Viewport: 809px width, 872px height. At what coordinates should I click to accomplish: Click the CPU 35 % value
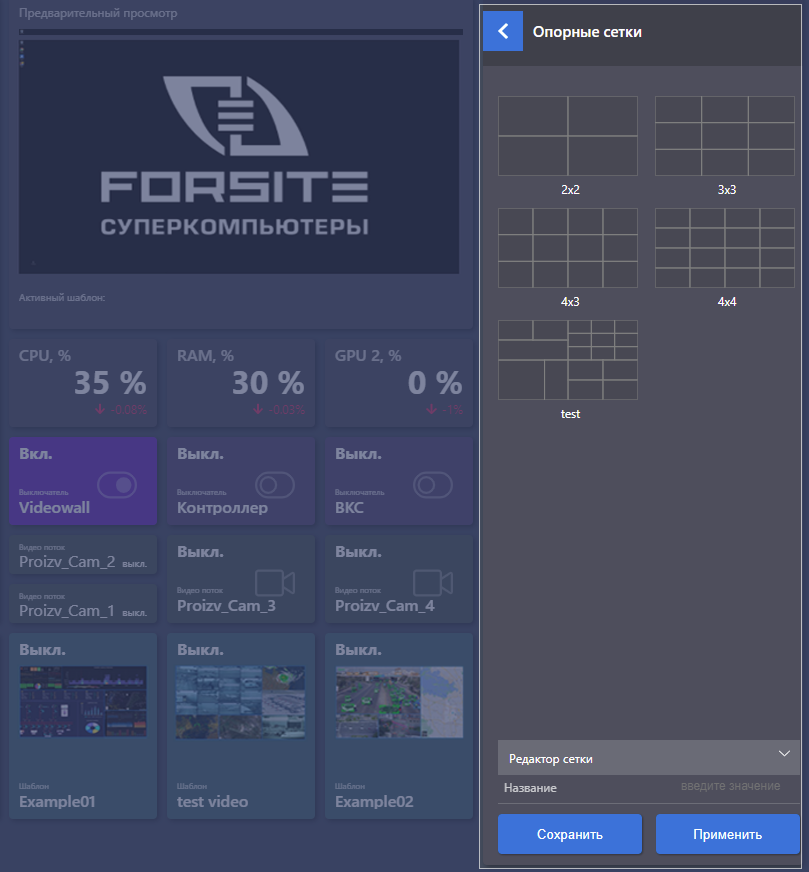pos(110,383)
